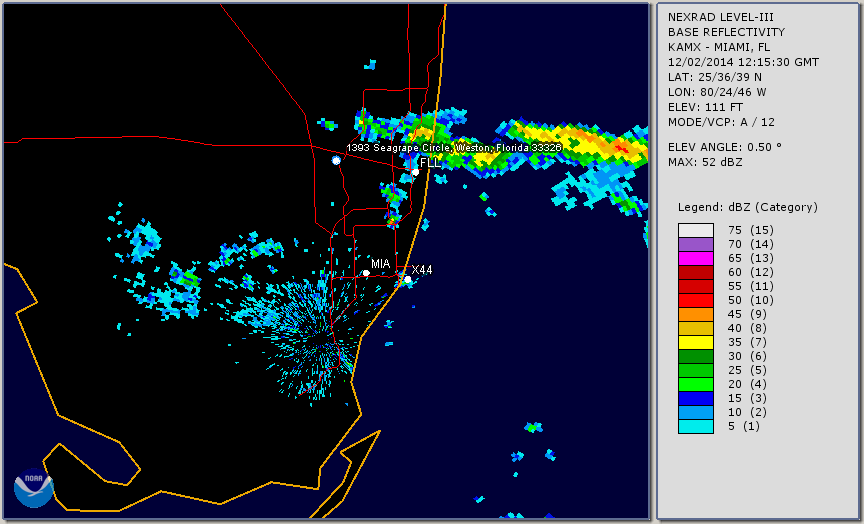Select the 50 dBZ bright red swatch

(x=695, y=300)
